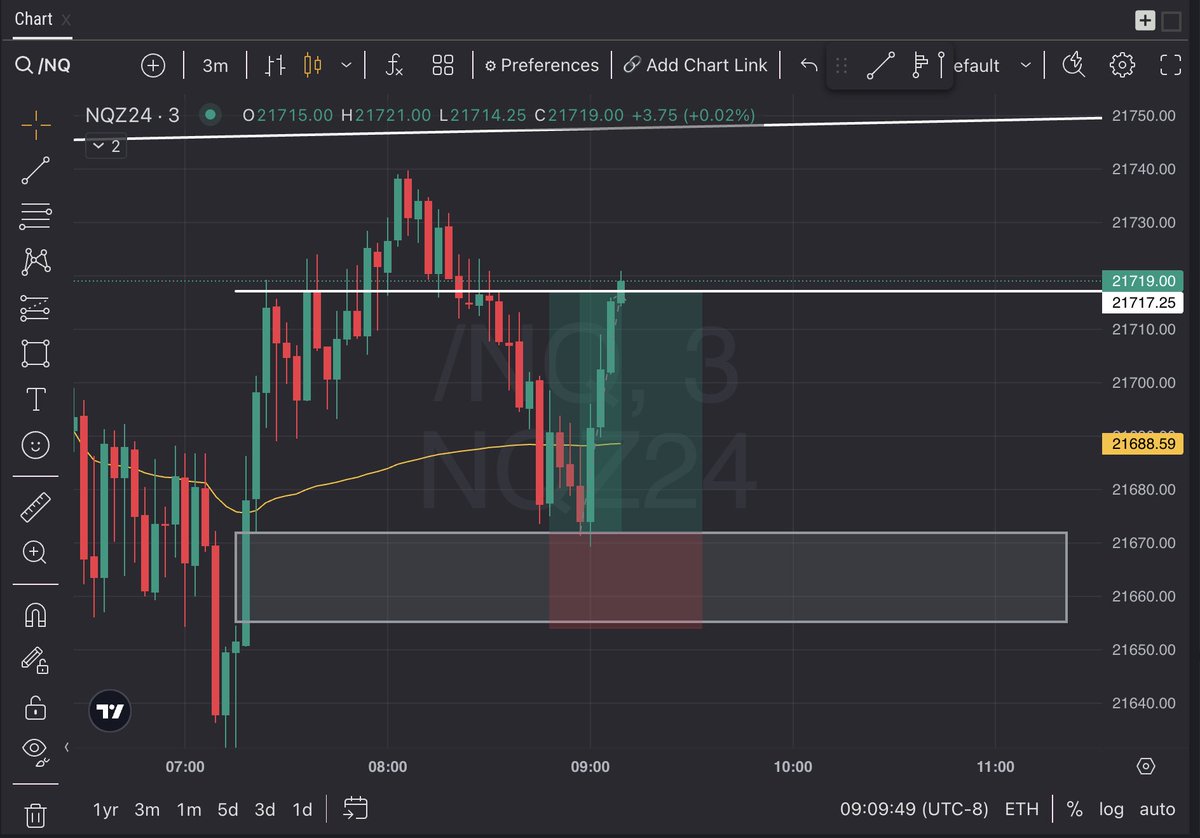Select the candlestick chart style
This screenshot has height=838, width=1200.
313,65
